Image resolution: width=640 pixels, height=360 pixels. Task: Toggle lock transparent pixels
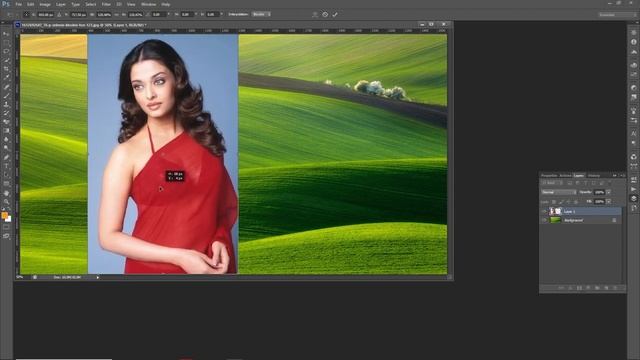click(x=554, y=202)
